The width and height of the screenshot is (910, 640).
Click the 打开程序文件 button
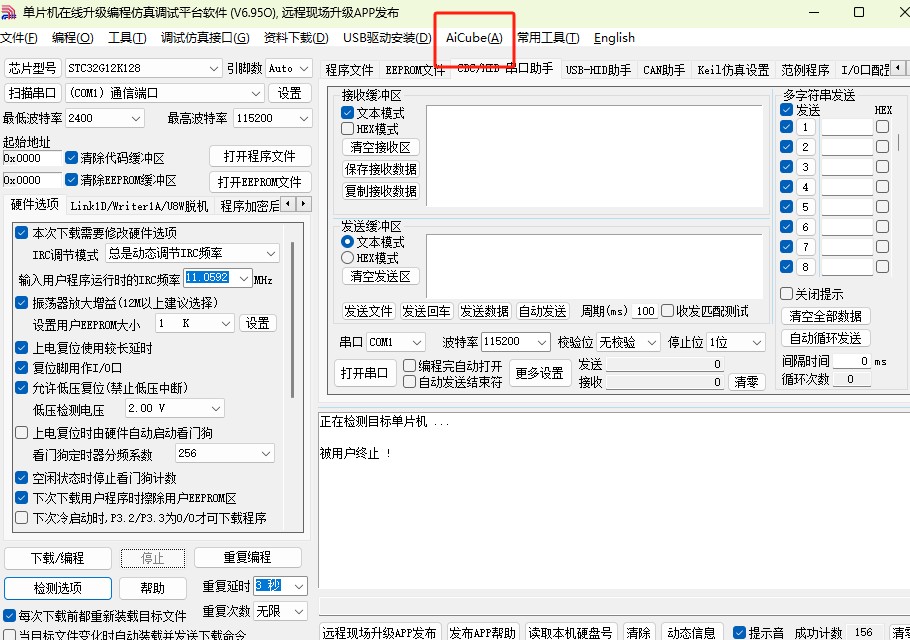[260, 156]
